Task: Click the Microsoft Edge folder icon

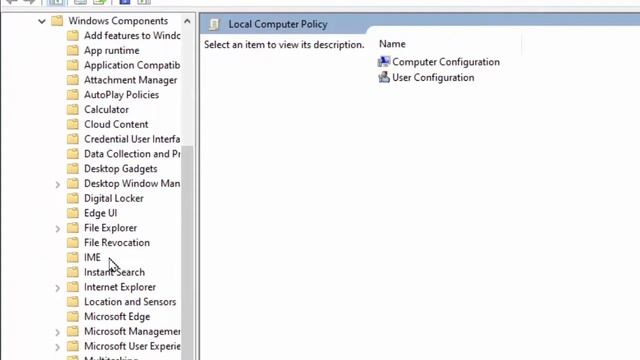Action: pos(73,317)
